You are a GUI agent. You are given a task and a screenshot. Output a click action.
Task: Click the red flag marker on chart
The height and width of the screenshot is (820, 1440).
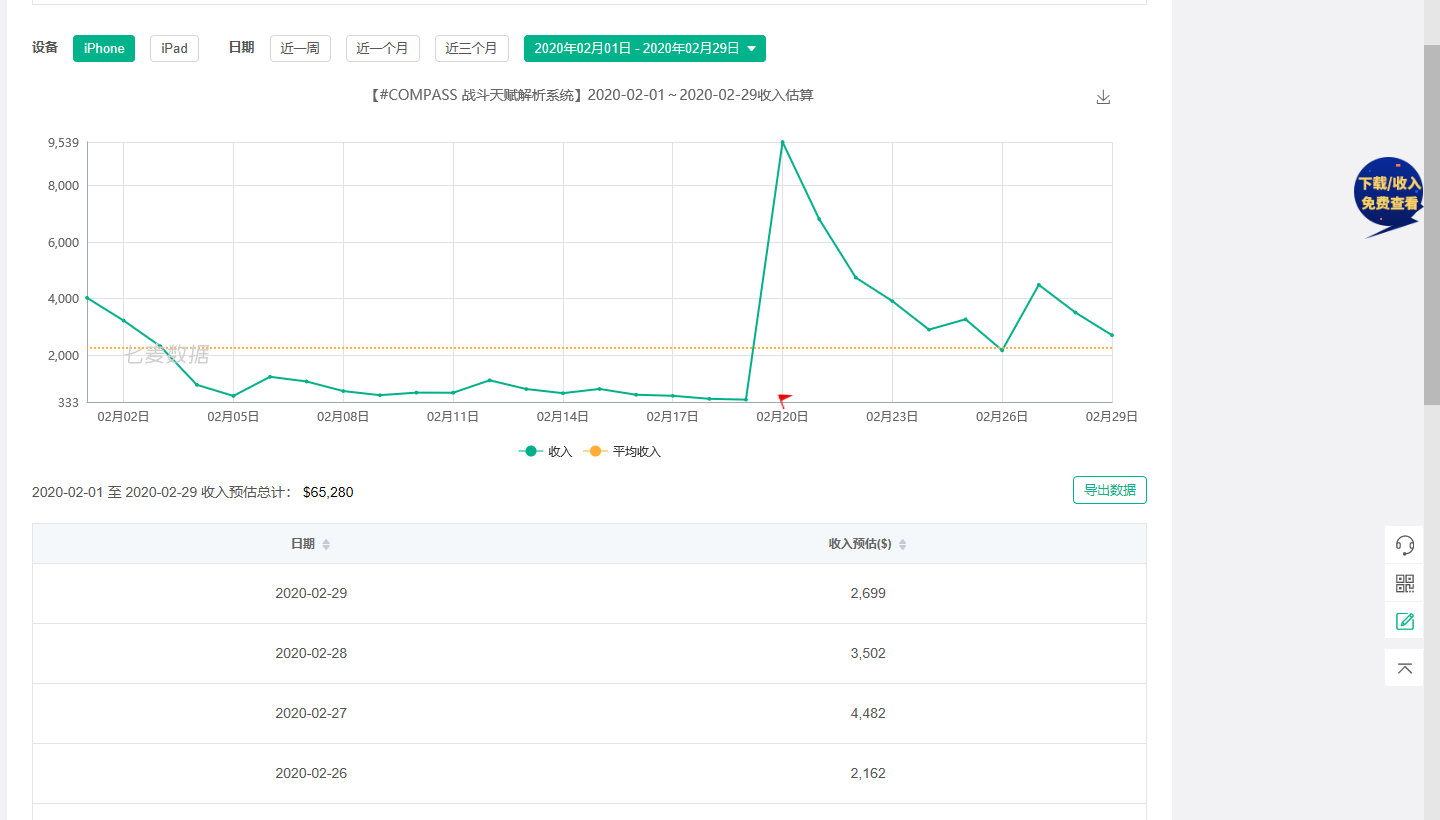pyautogui.click(x=784, y=400)
